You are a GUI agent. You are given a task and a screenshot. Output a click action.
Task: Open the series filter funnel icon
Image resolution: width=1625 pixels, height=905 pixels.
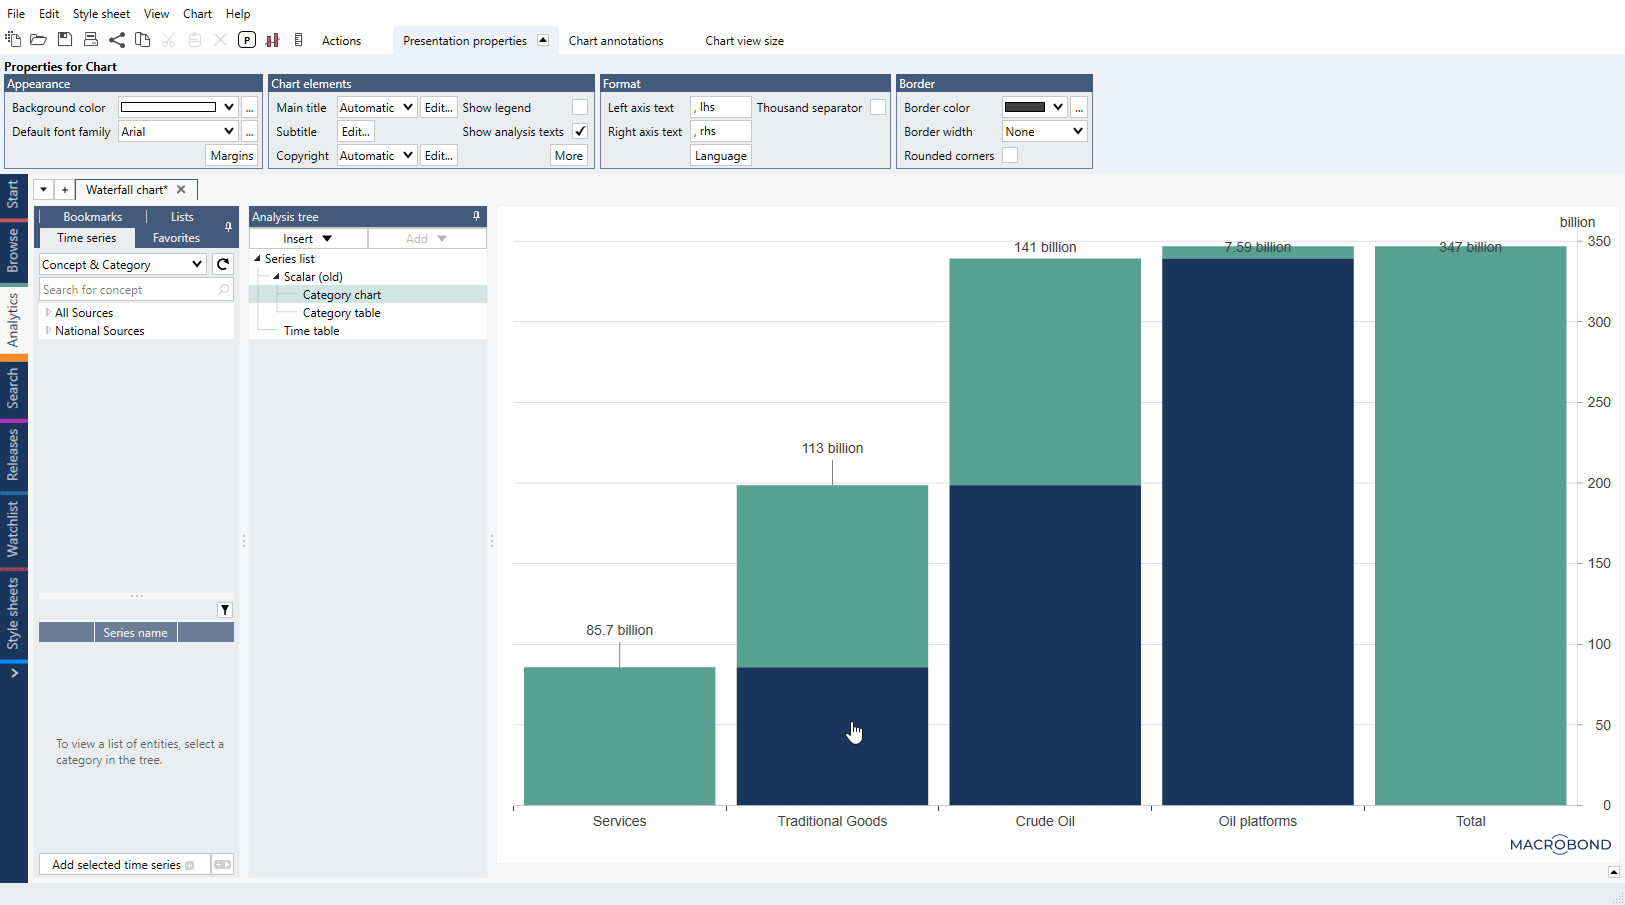point(224,609)
